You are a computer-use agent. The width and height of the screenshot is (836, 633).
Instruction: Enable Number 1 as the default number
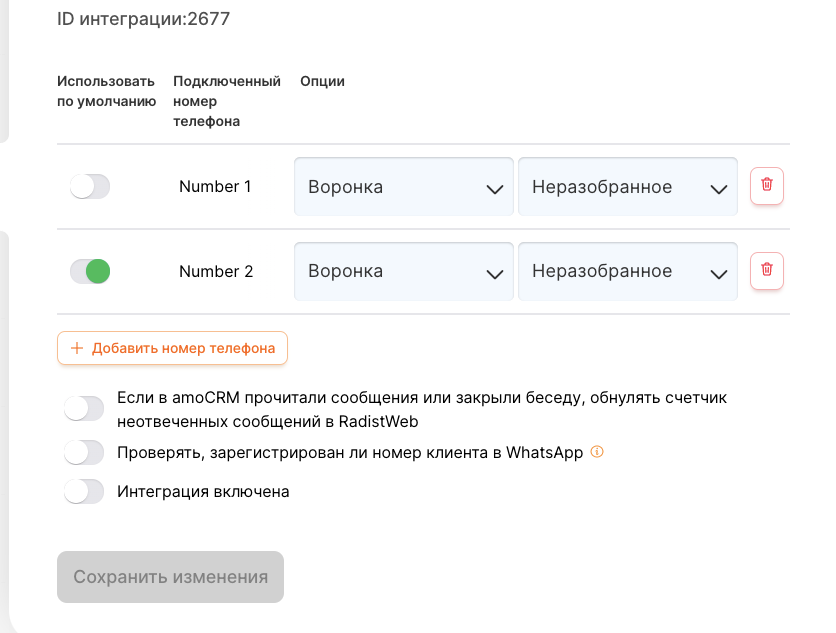coord(89,187)
